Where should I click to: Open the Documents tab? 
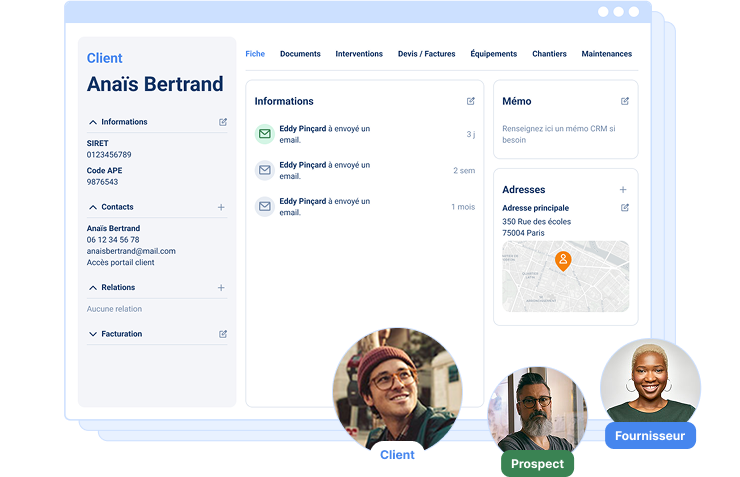300,54
